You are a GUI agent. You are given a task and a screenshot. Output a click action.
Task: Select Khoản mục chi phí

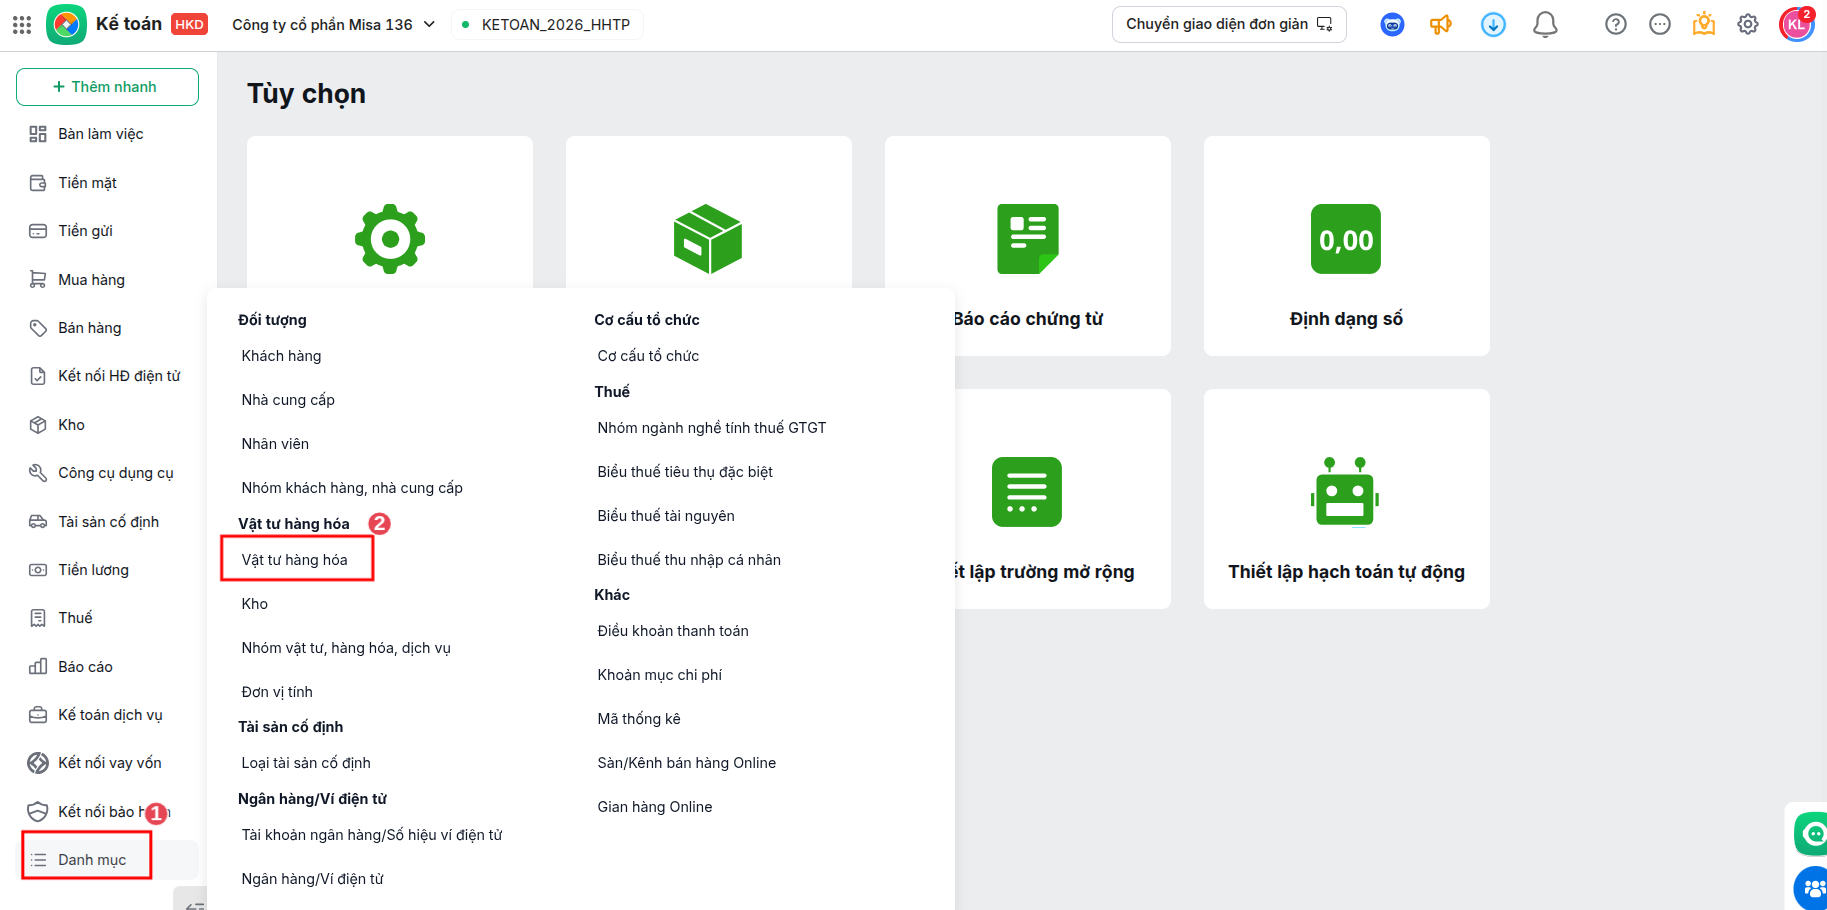tap(660, 675)
